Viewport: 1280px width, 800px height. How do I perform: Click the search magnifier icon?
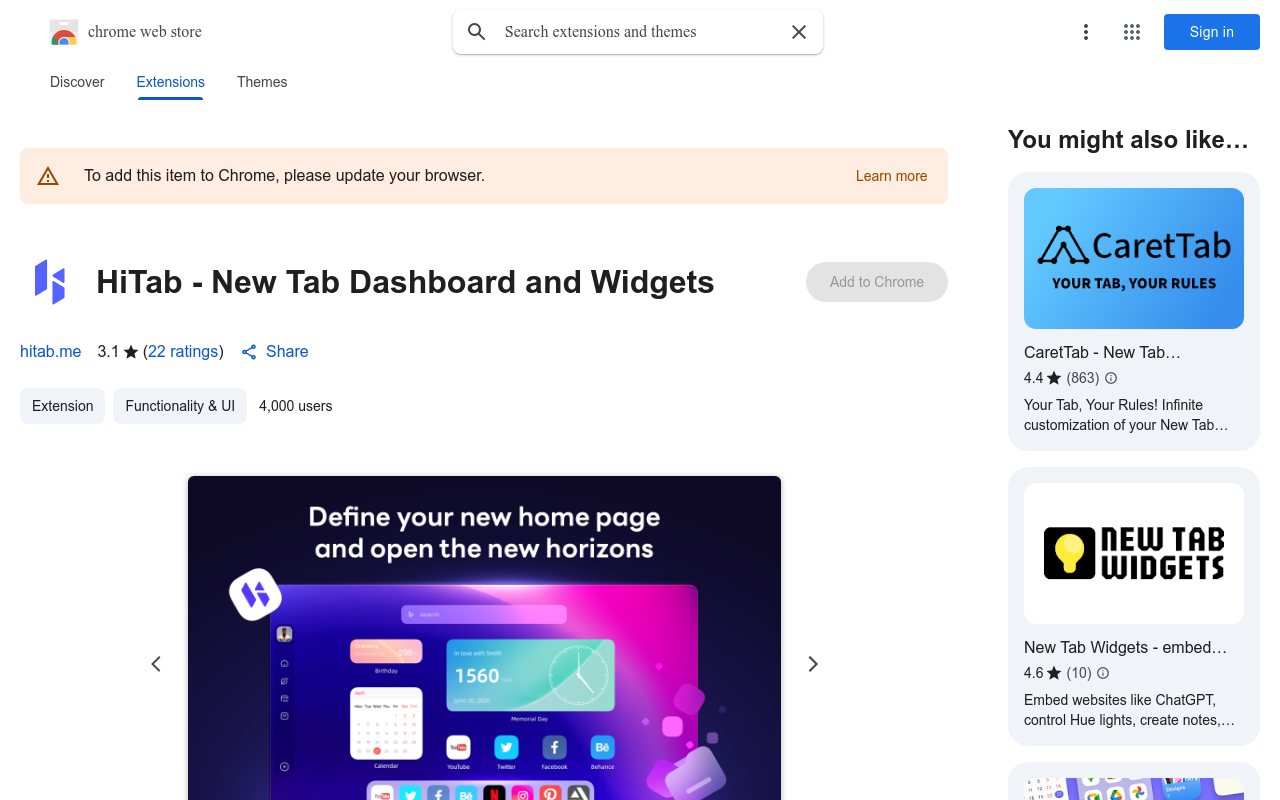[x=477, y=32]
